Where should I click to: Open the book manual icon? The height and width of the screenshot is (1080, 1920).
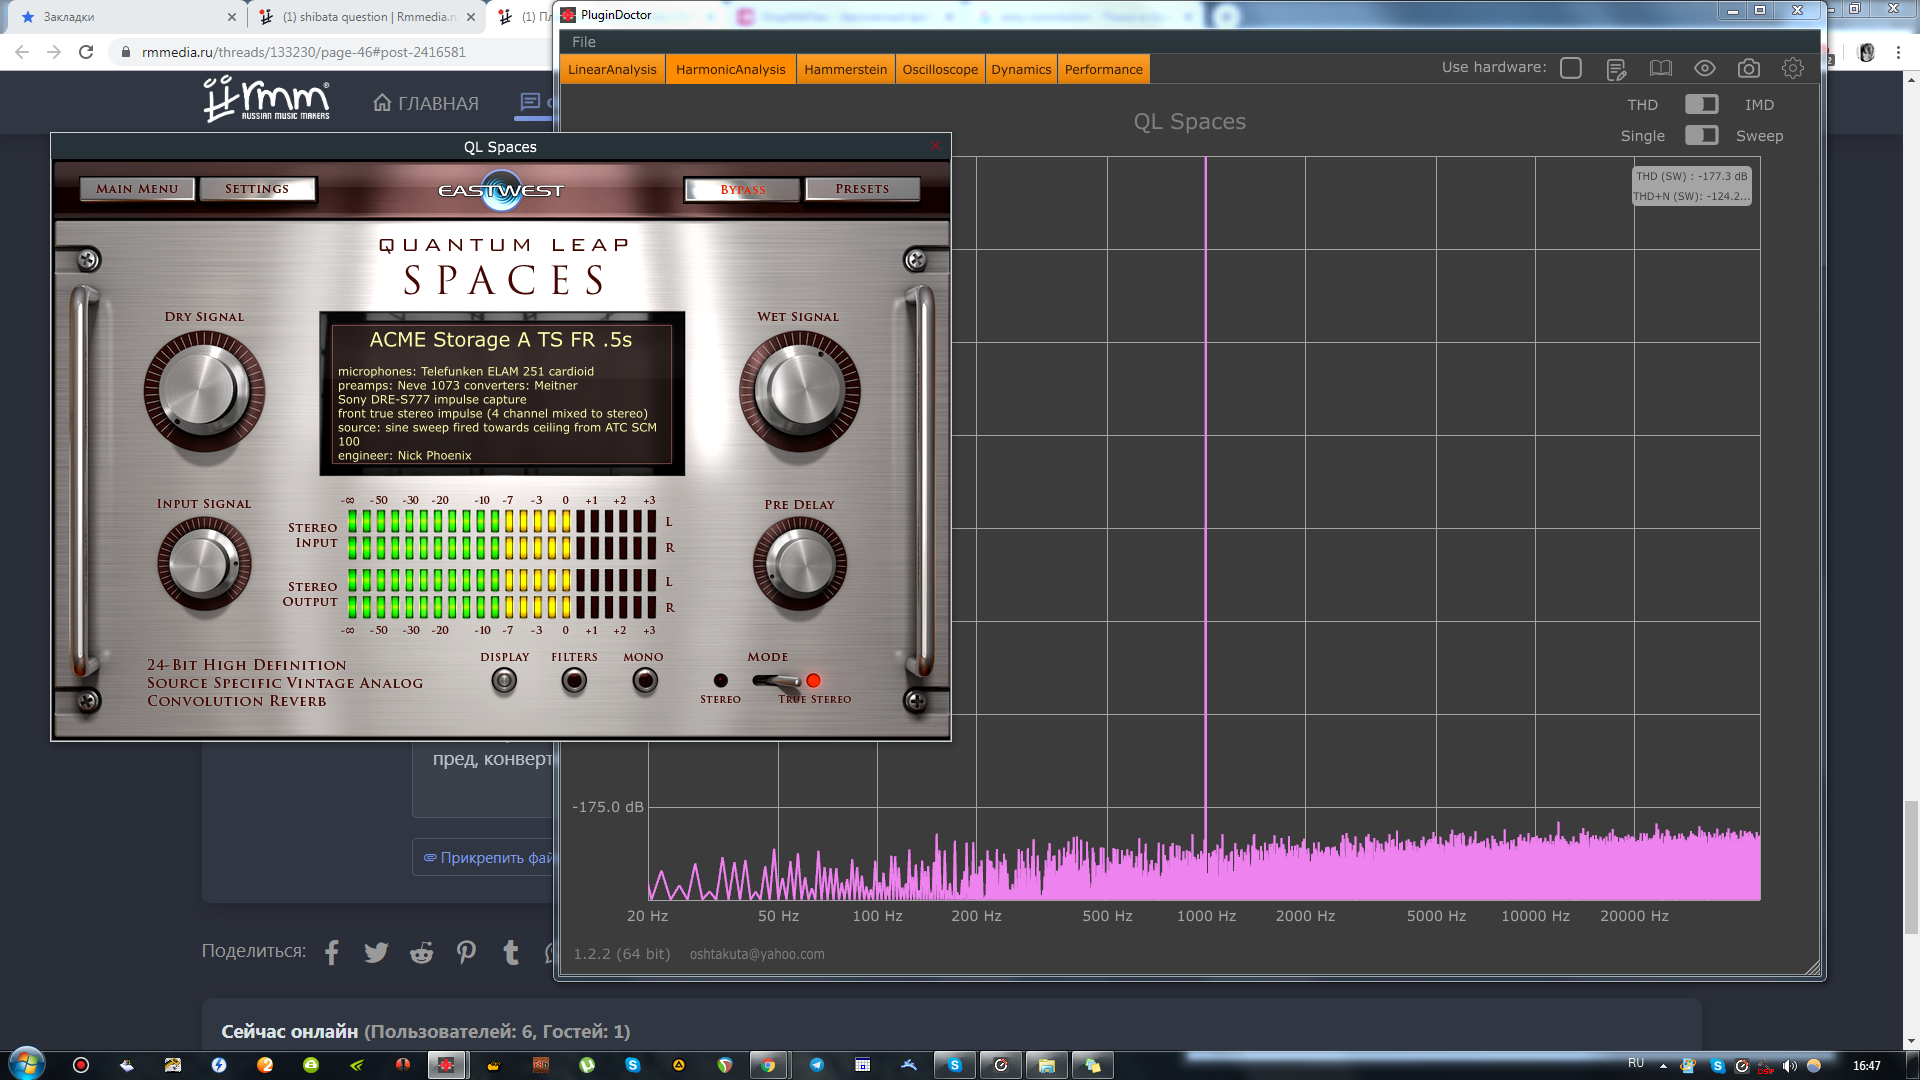click(1660, 68)
